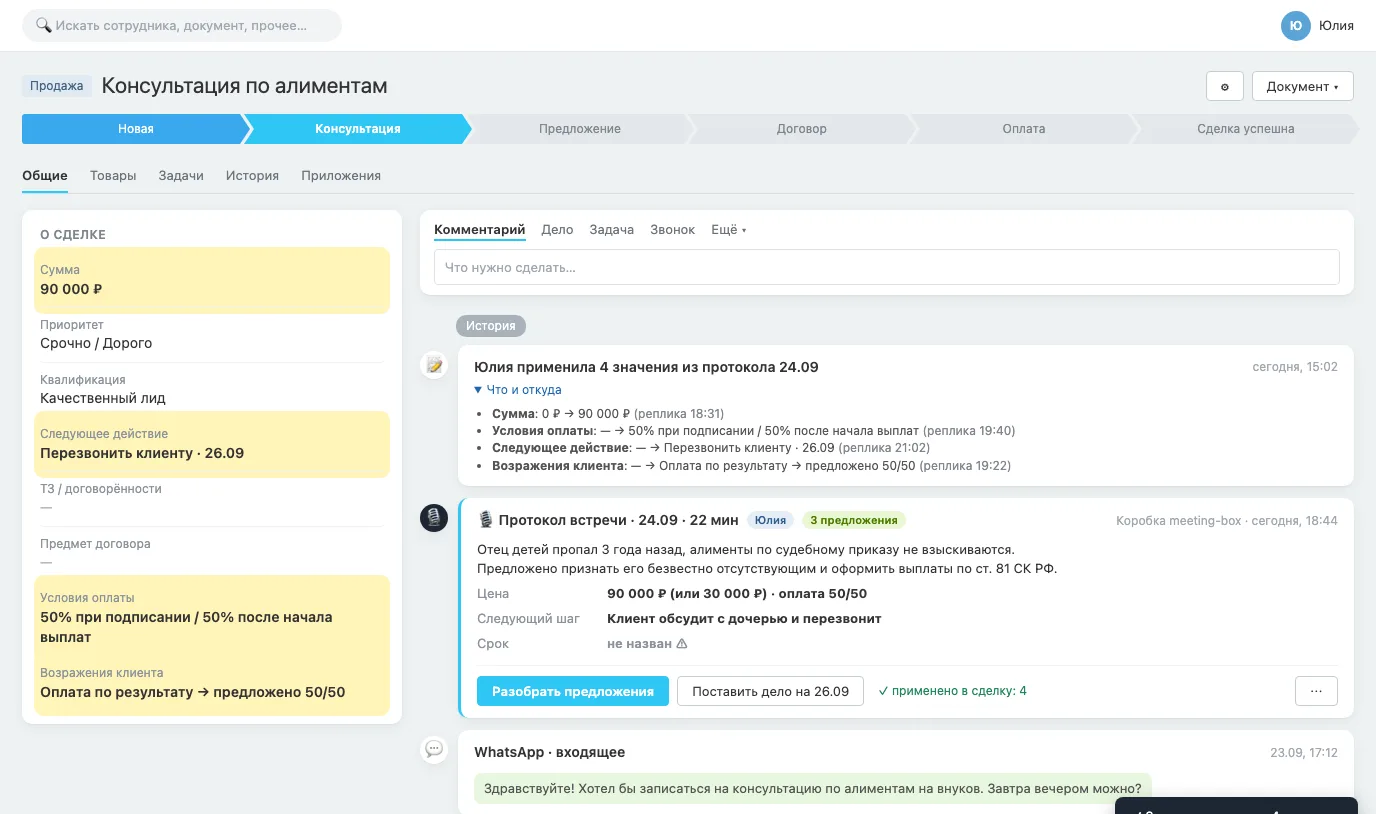Edit the Следующее действие field value

point(142,453)
